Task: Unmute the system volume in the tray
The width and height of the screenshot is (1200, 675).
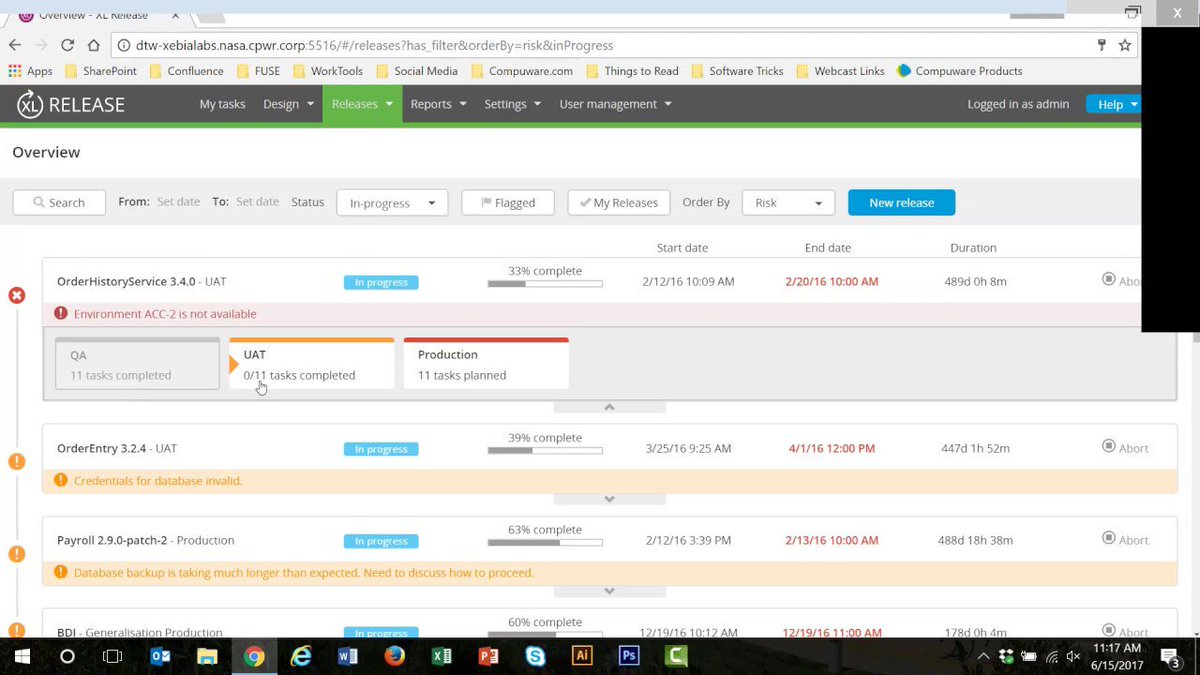Action: pos(1073,656)
